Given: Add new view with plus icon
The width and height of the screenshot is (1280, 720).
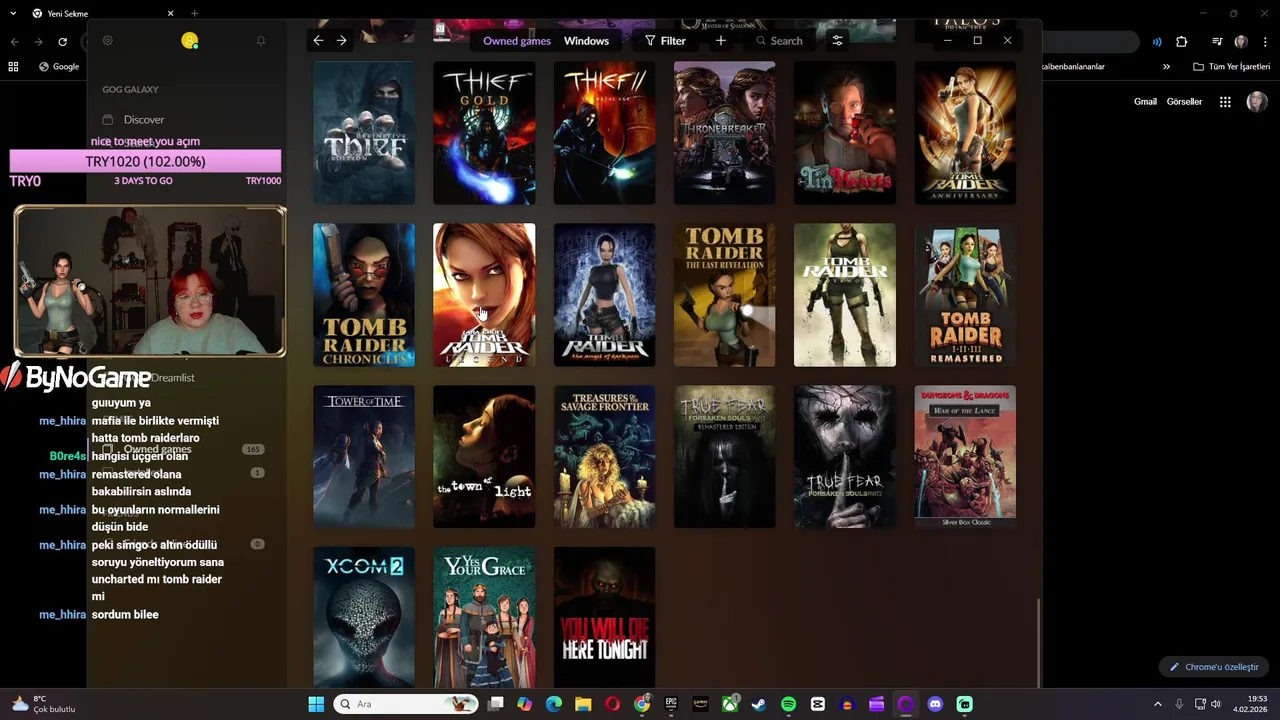Looking at the screenshot, I should (x=721, y=41).
